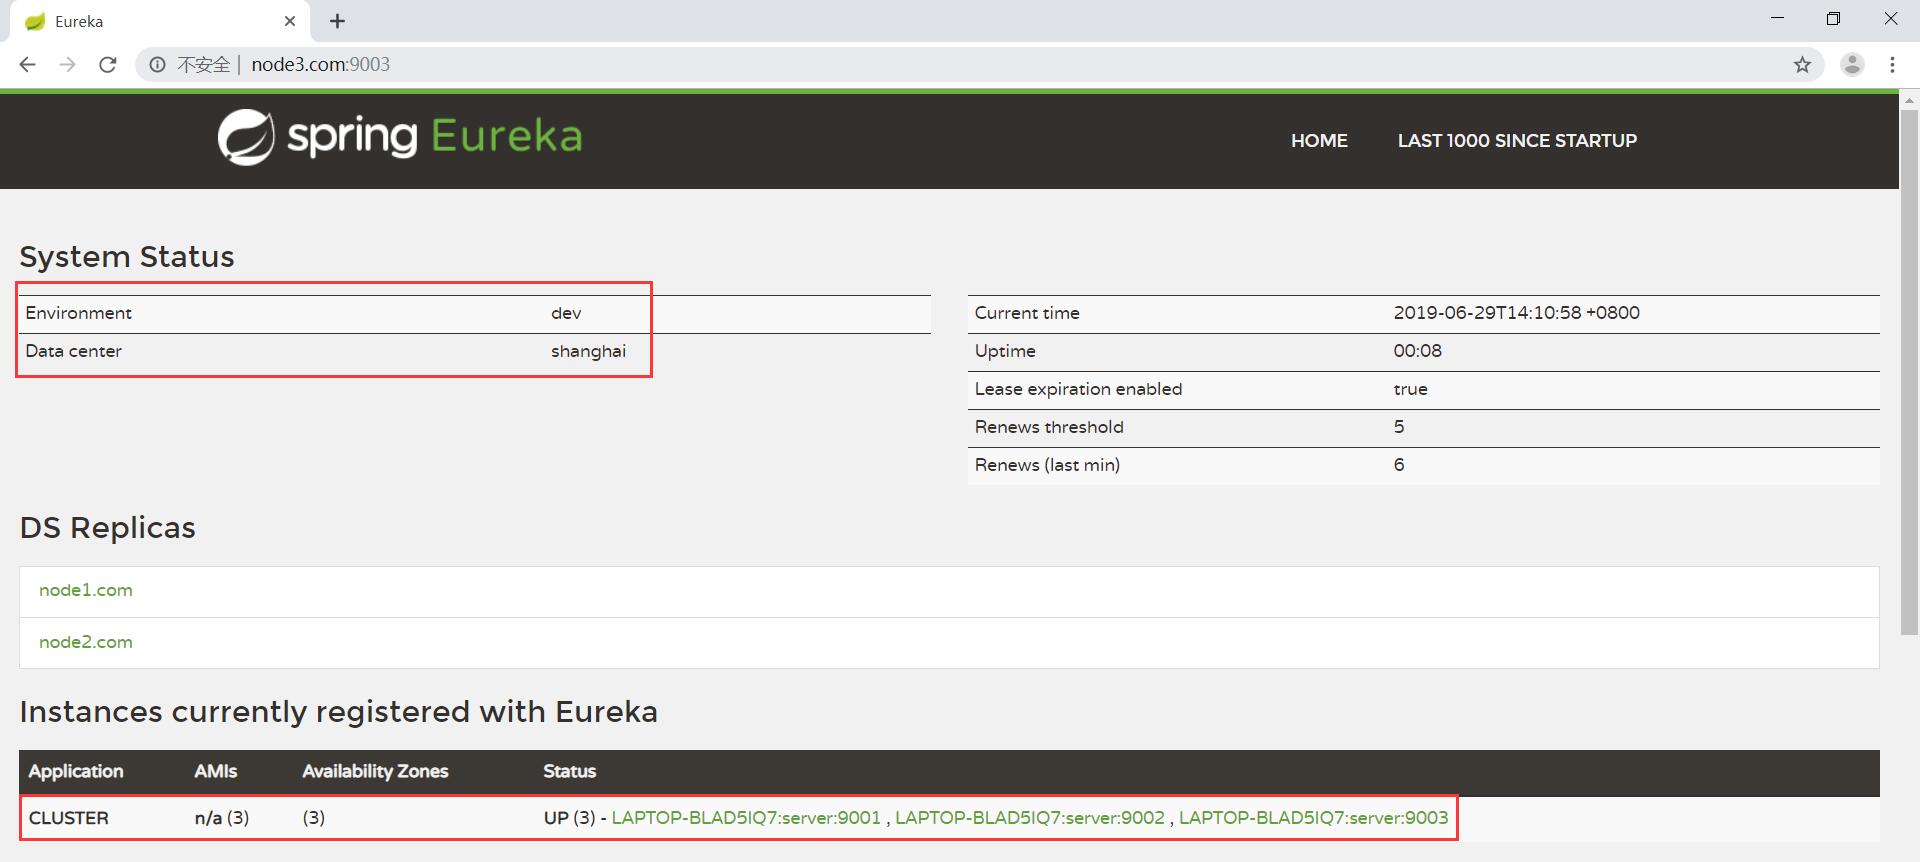The height and width of the screenshot is (862, 1920).
Task: Click the 'Environment' label
Action: pos(78,313)
